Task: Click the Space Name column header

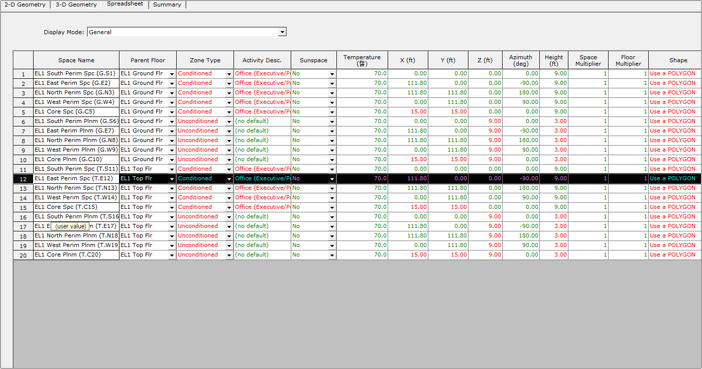Action: point(76,60)
